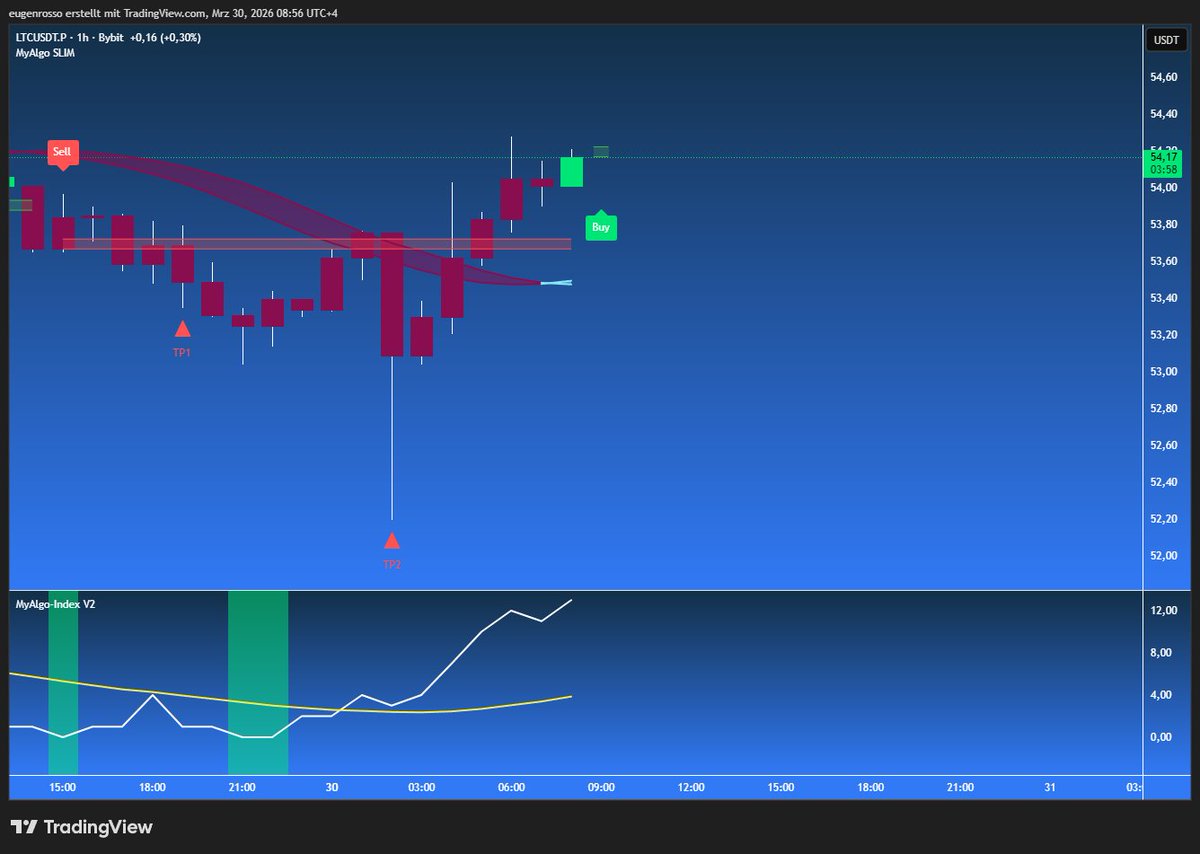Click the 0,00 index axis label
The image size is (1200, 854).
point(1161,737)
